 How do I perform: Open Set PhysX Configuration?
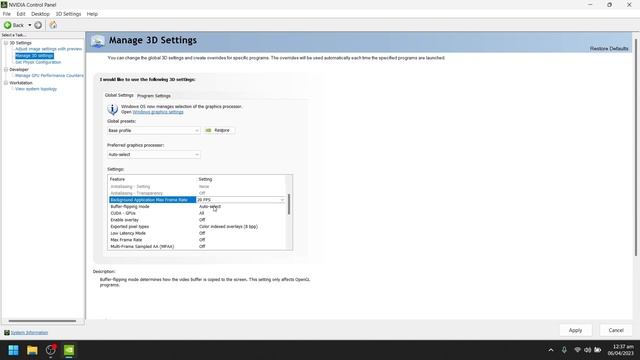38,62
